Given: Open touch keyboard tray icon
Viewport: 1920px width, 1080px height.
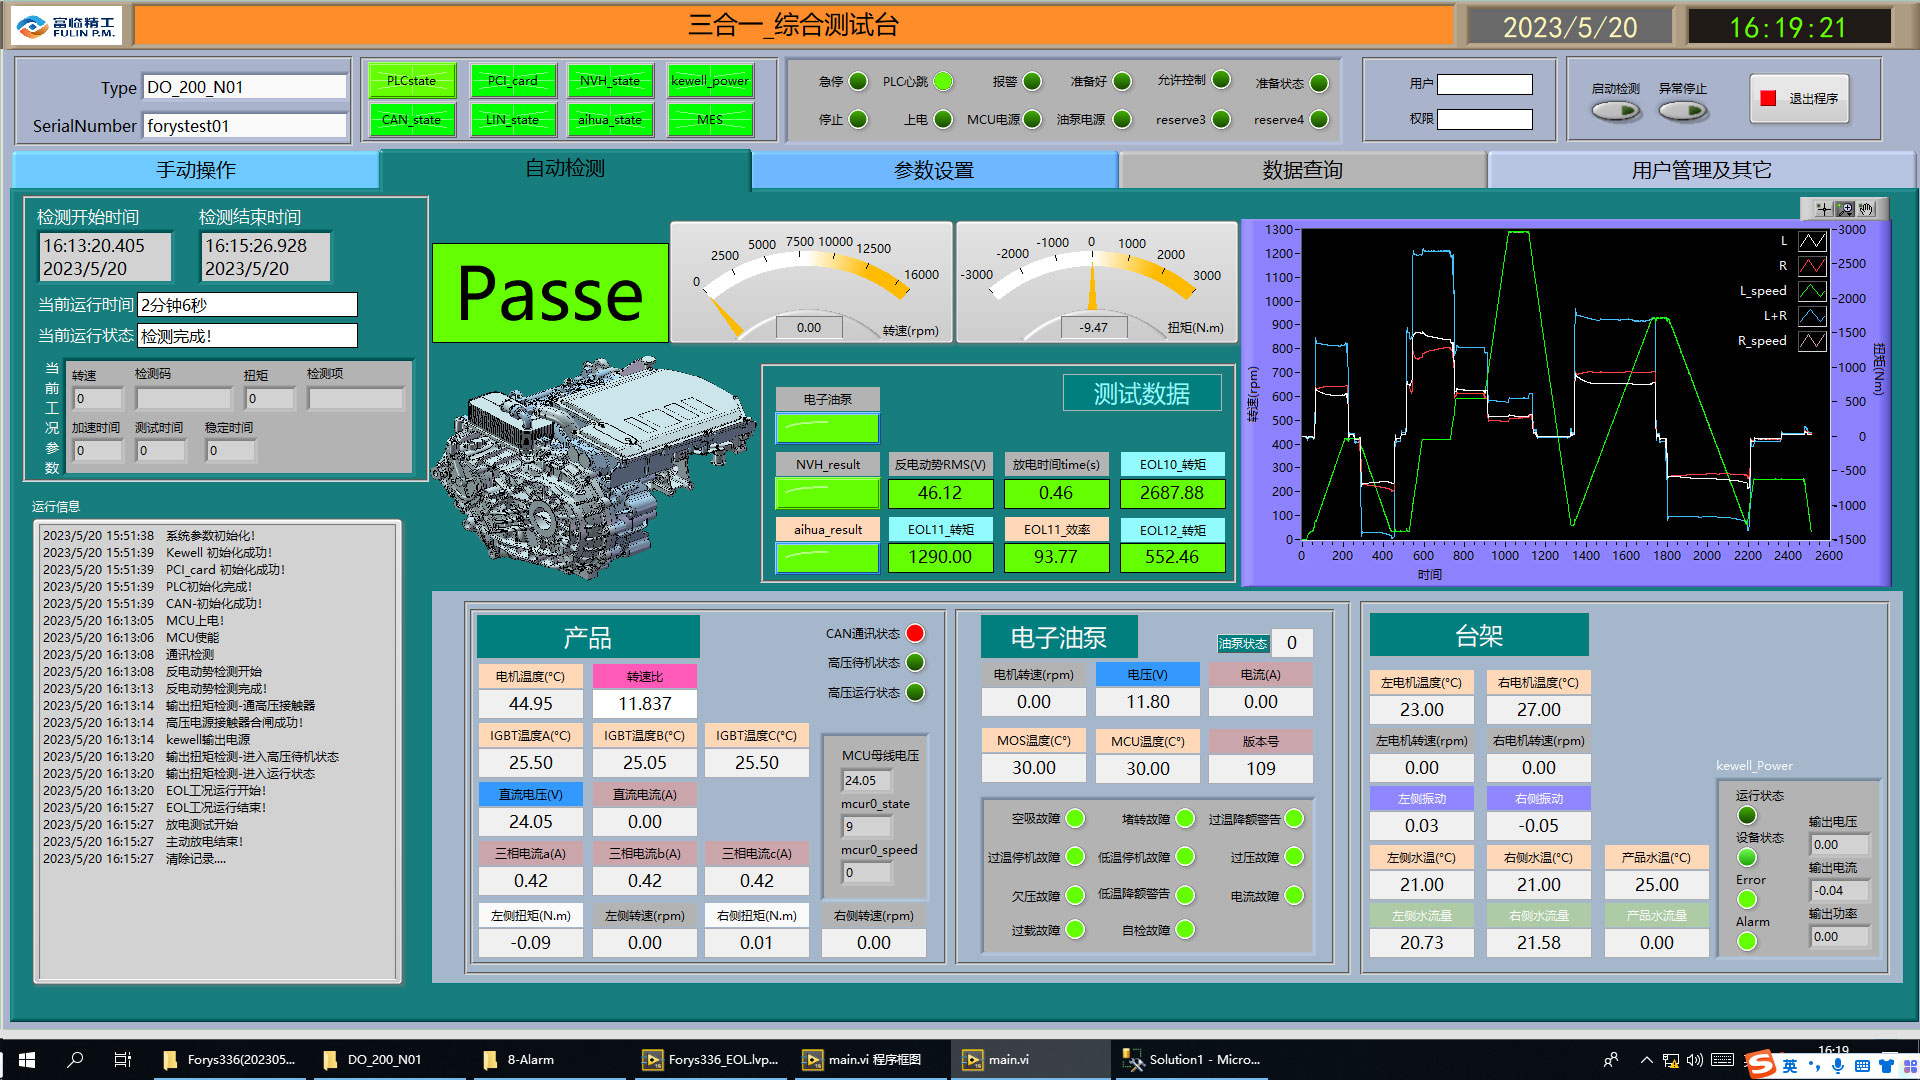Looking at the screenshot, I should [1722, 1060].
